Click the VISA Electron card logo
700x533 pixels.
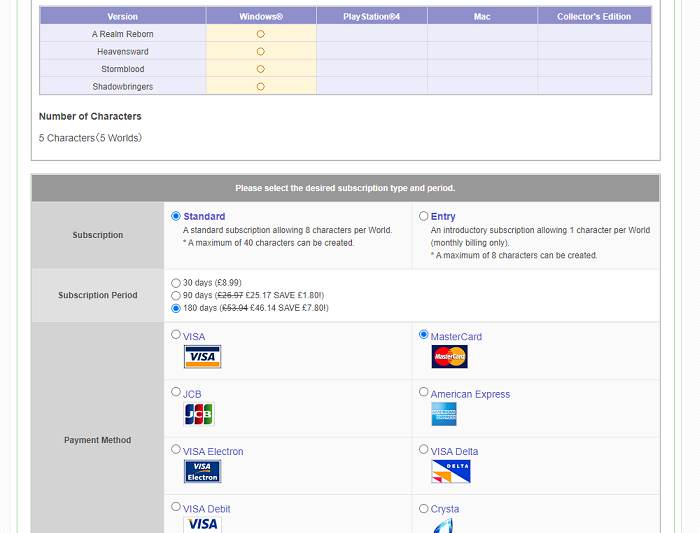coord(202,471)
